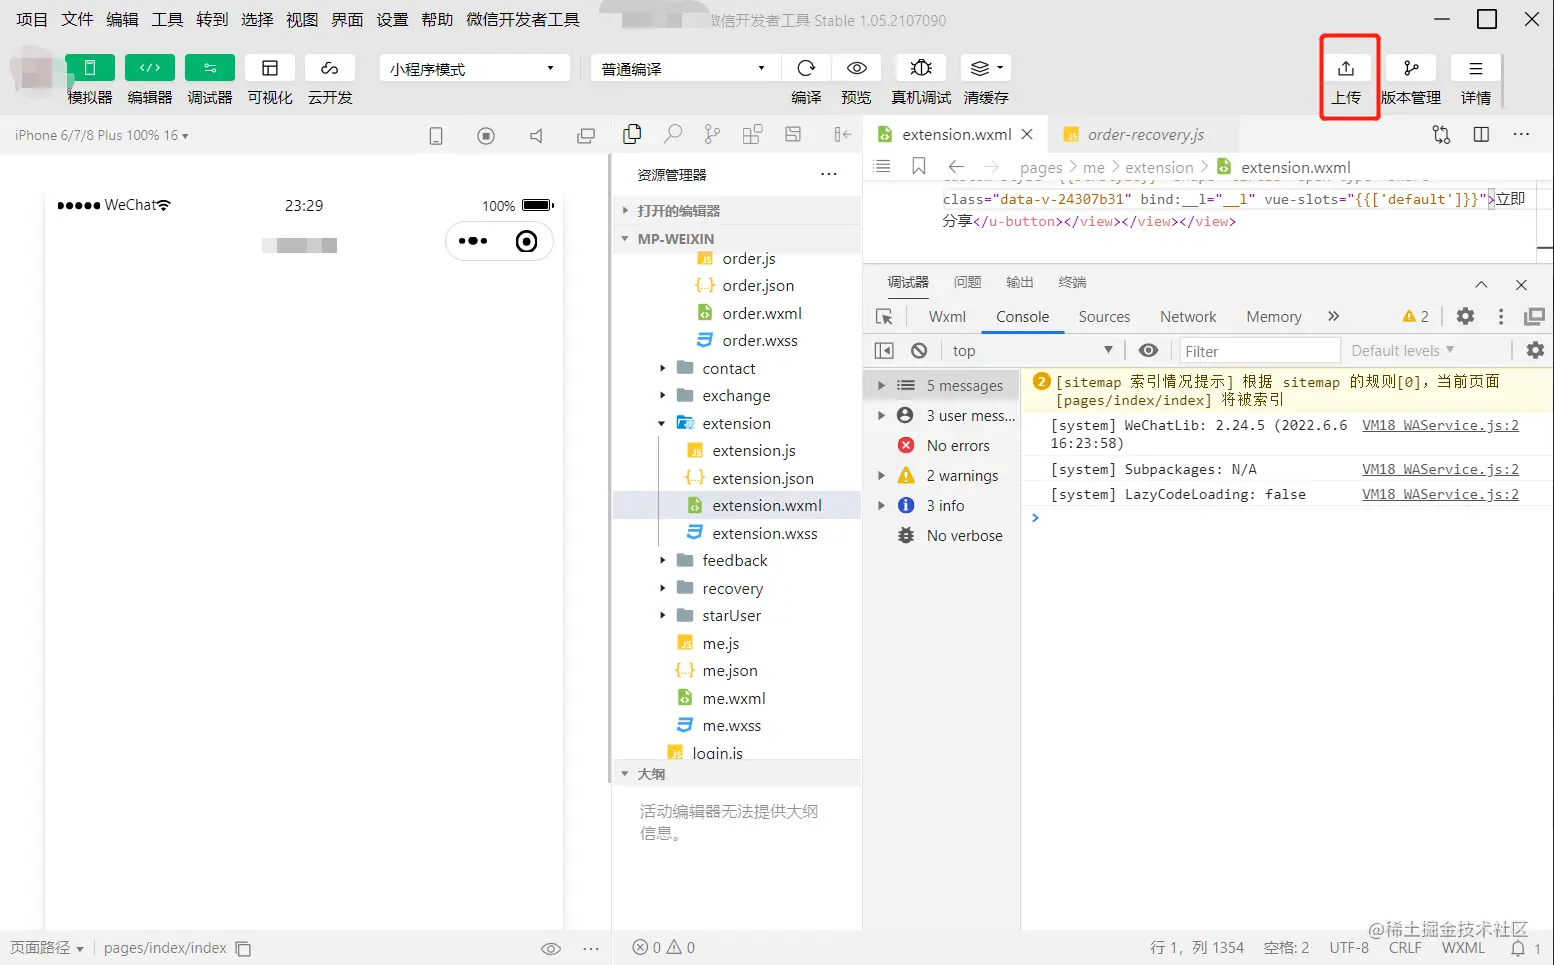Start real device debugging (真机调试)
Viewport: 1554px width, 965px height.
(921, 68)
